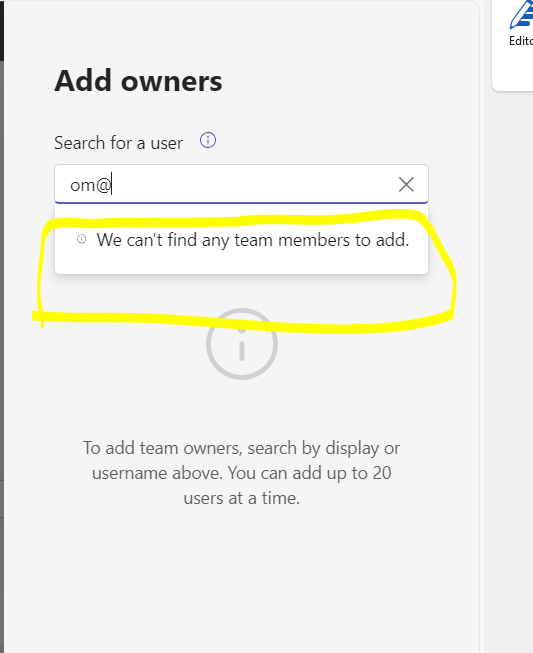
Task: Select the We can't find any team members message
Action: pyautogui.click(x=253, y=240)
